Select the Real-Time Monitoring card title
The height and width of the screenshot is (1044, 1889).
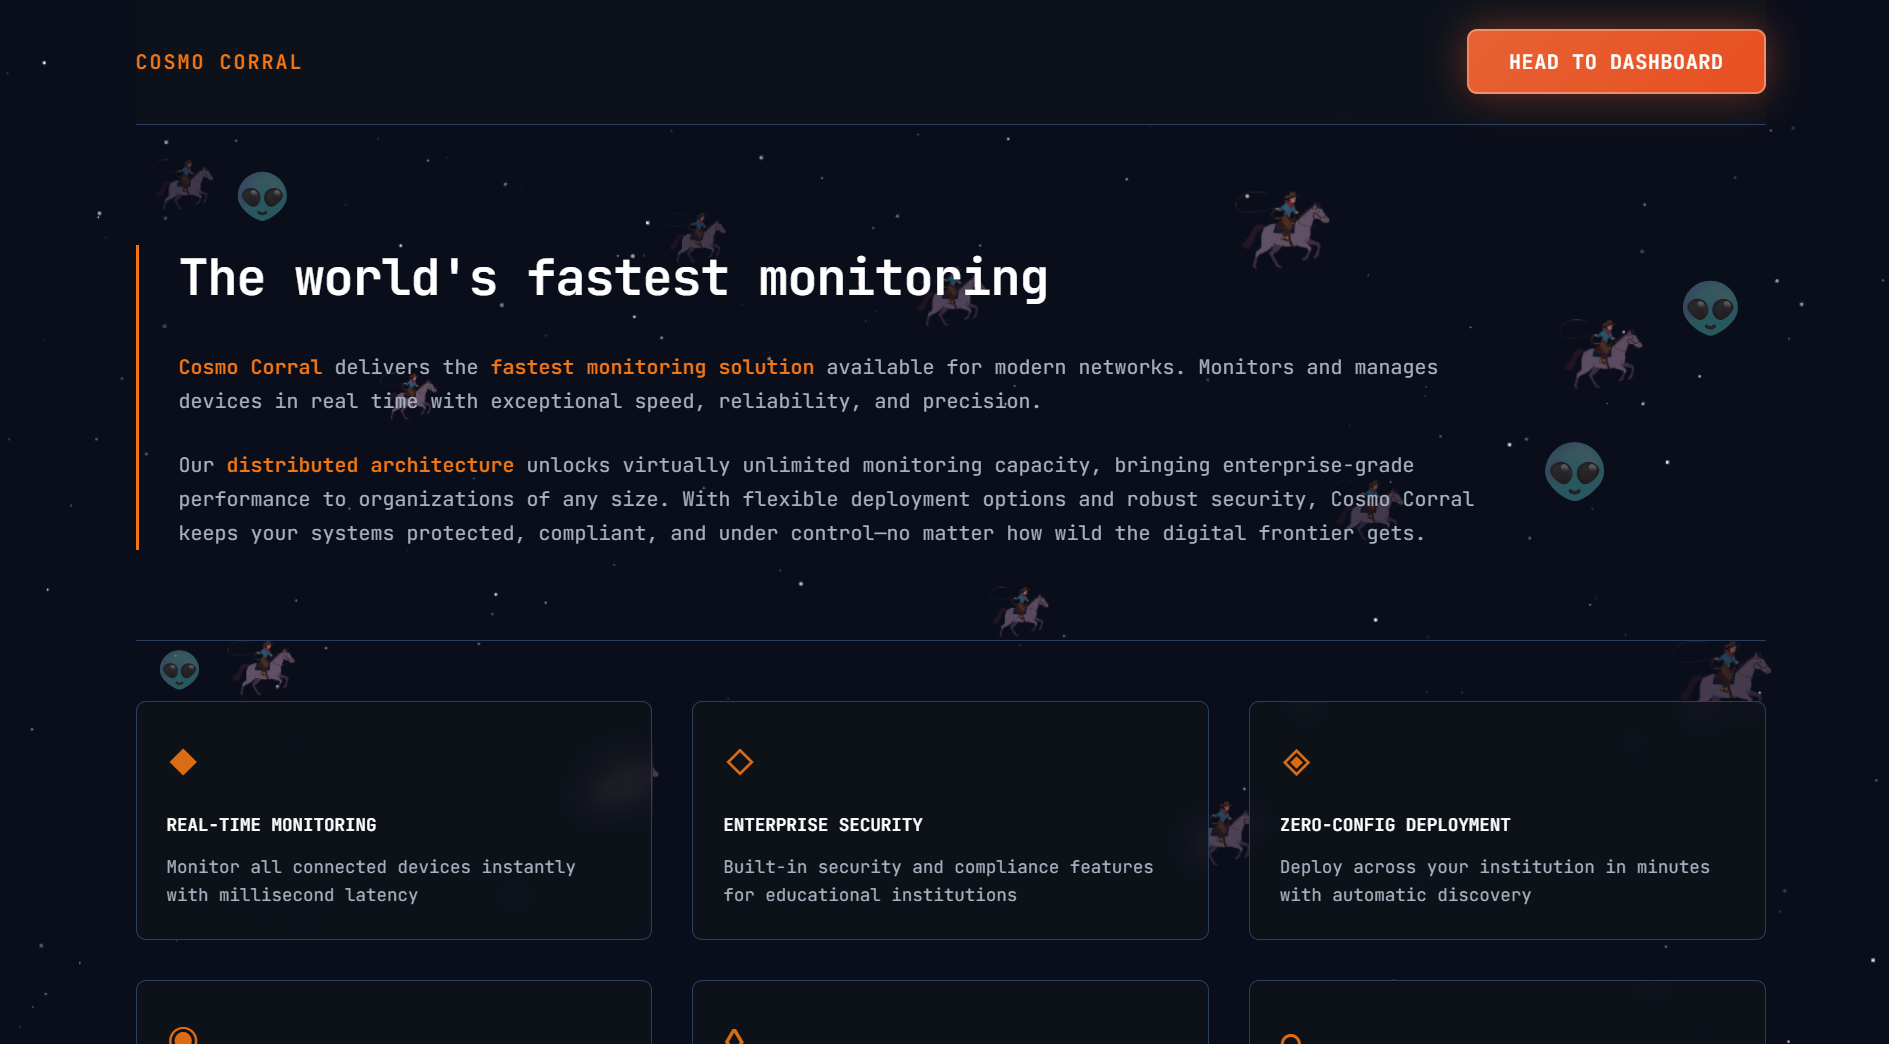click(271, 825)
